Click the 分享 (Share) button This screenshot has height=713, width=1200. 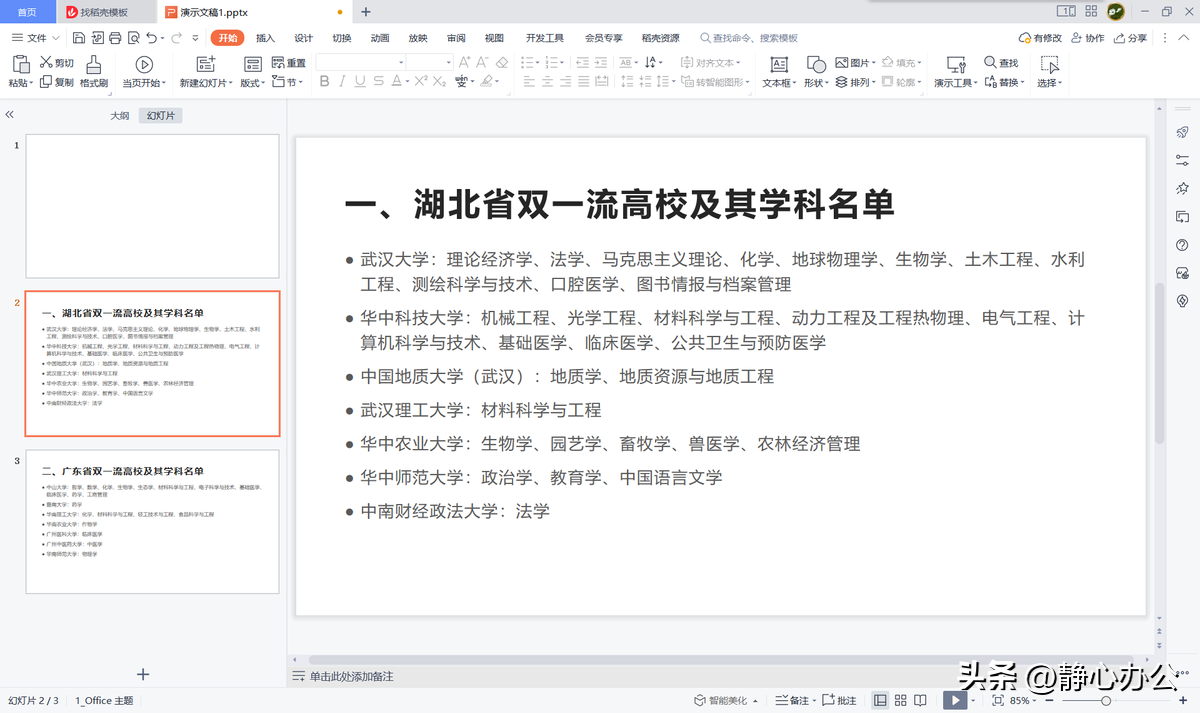tap(1129, 38)
